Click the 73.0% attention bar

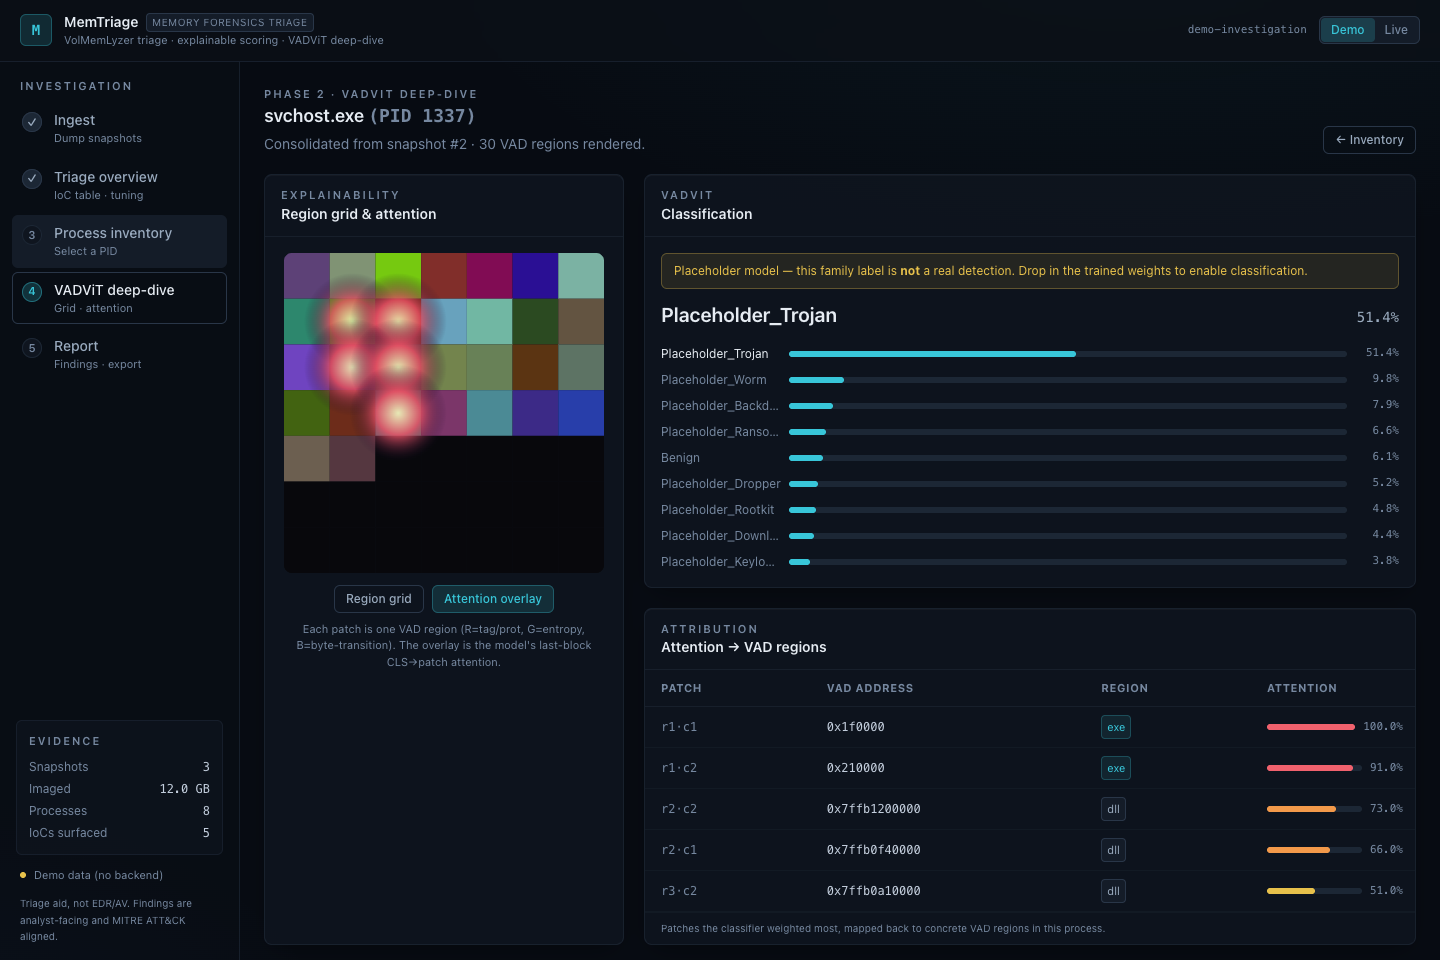tap(1314, 809)
